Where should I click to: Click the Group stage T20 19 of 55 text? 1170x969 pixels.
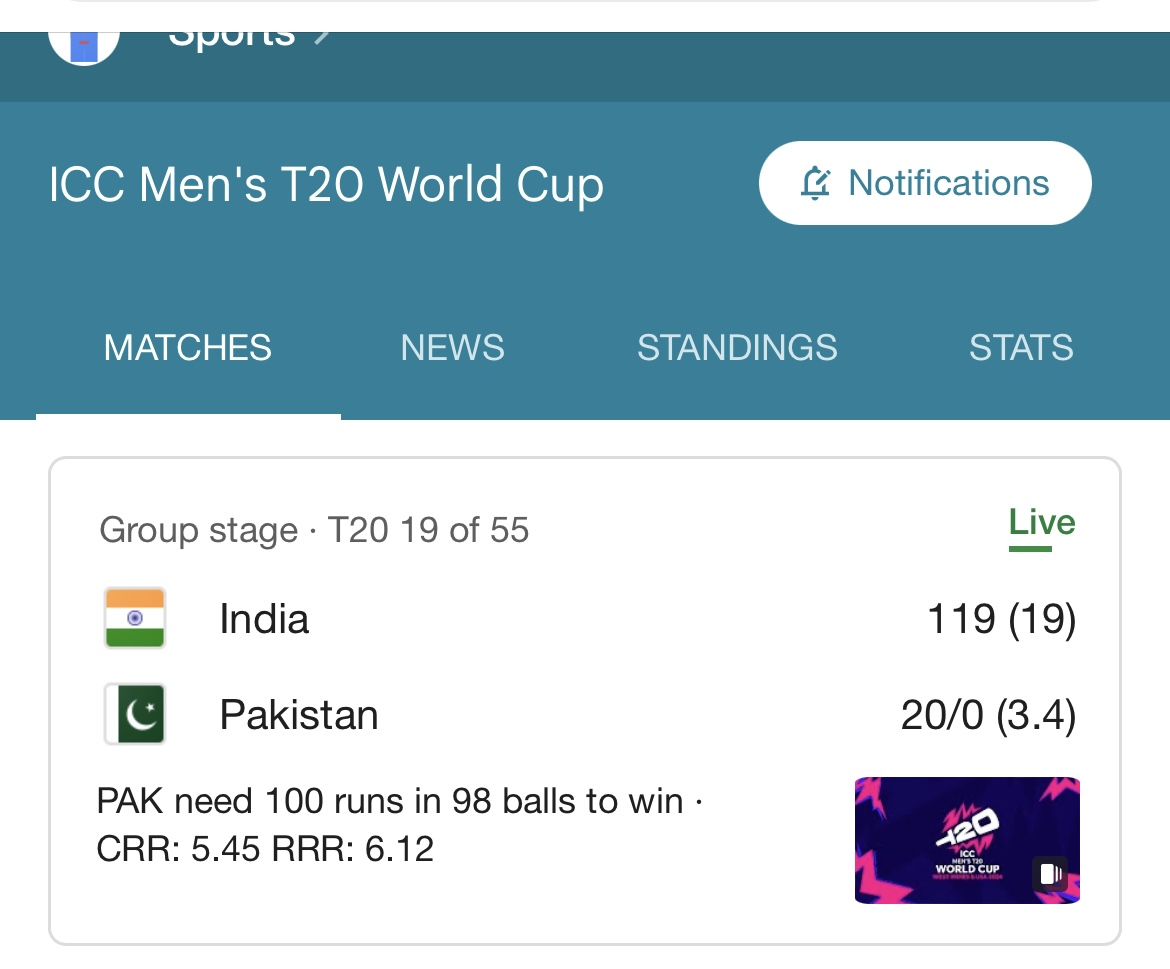coord(314,530)
